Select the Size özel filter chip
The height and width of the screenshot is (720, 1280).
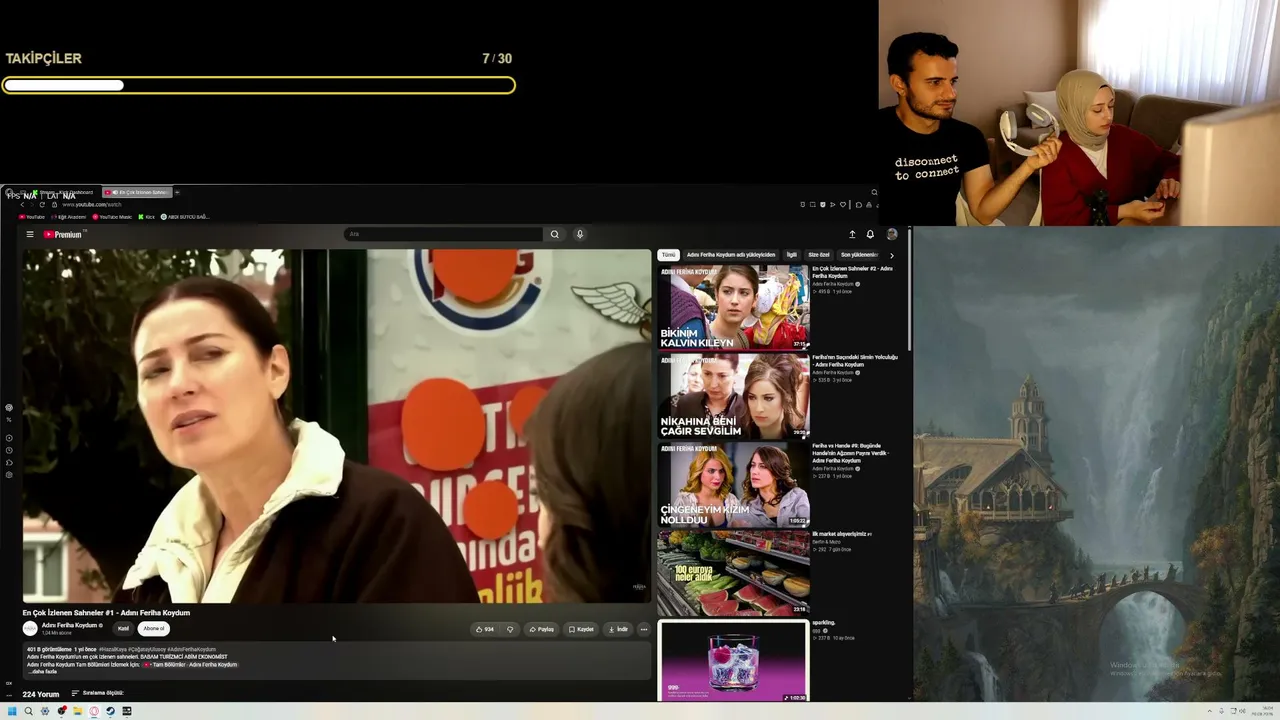pyautogui.click(x=819, y=255)
